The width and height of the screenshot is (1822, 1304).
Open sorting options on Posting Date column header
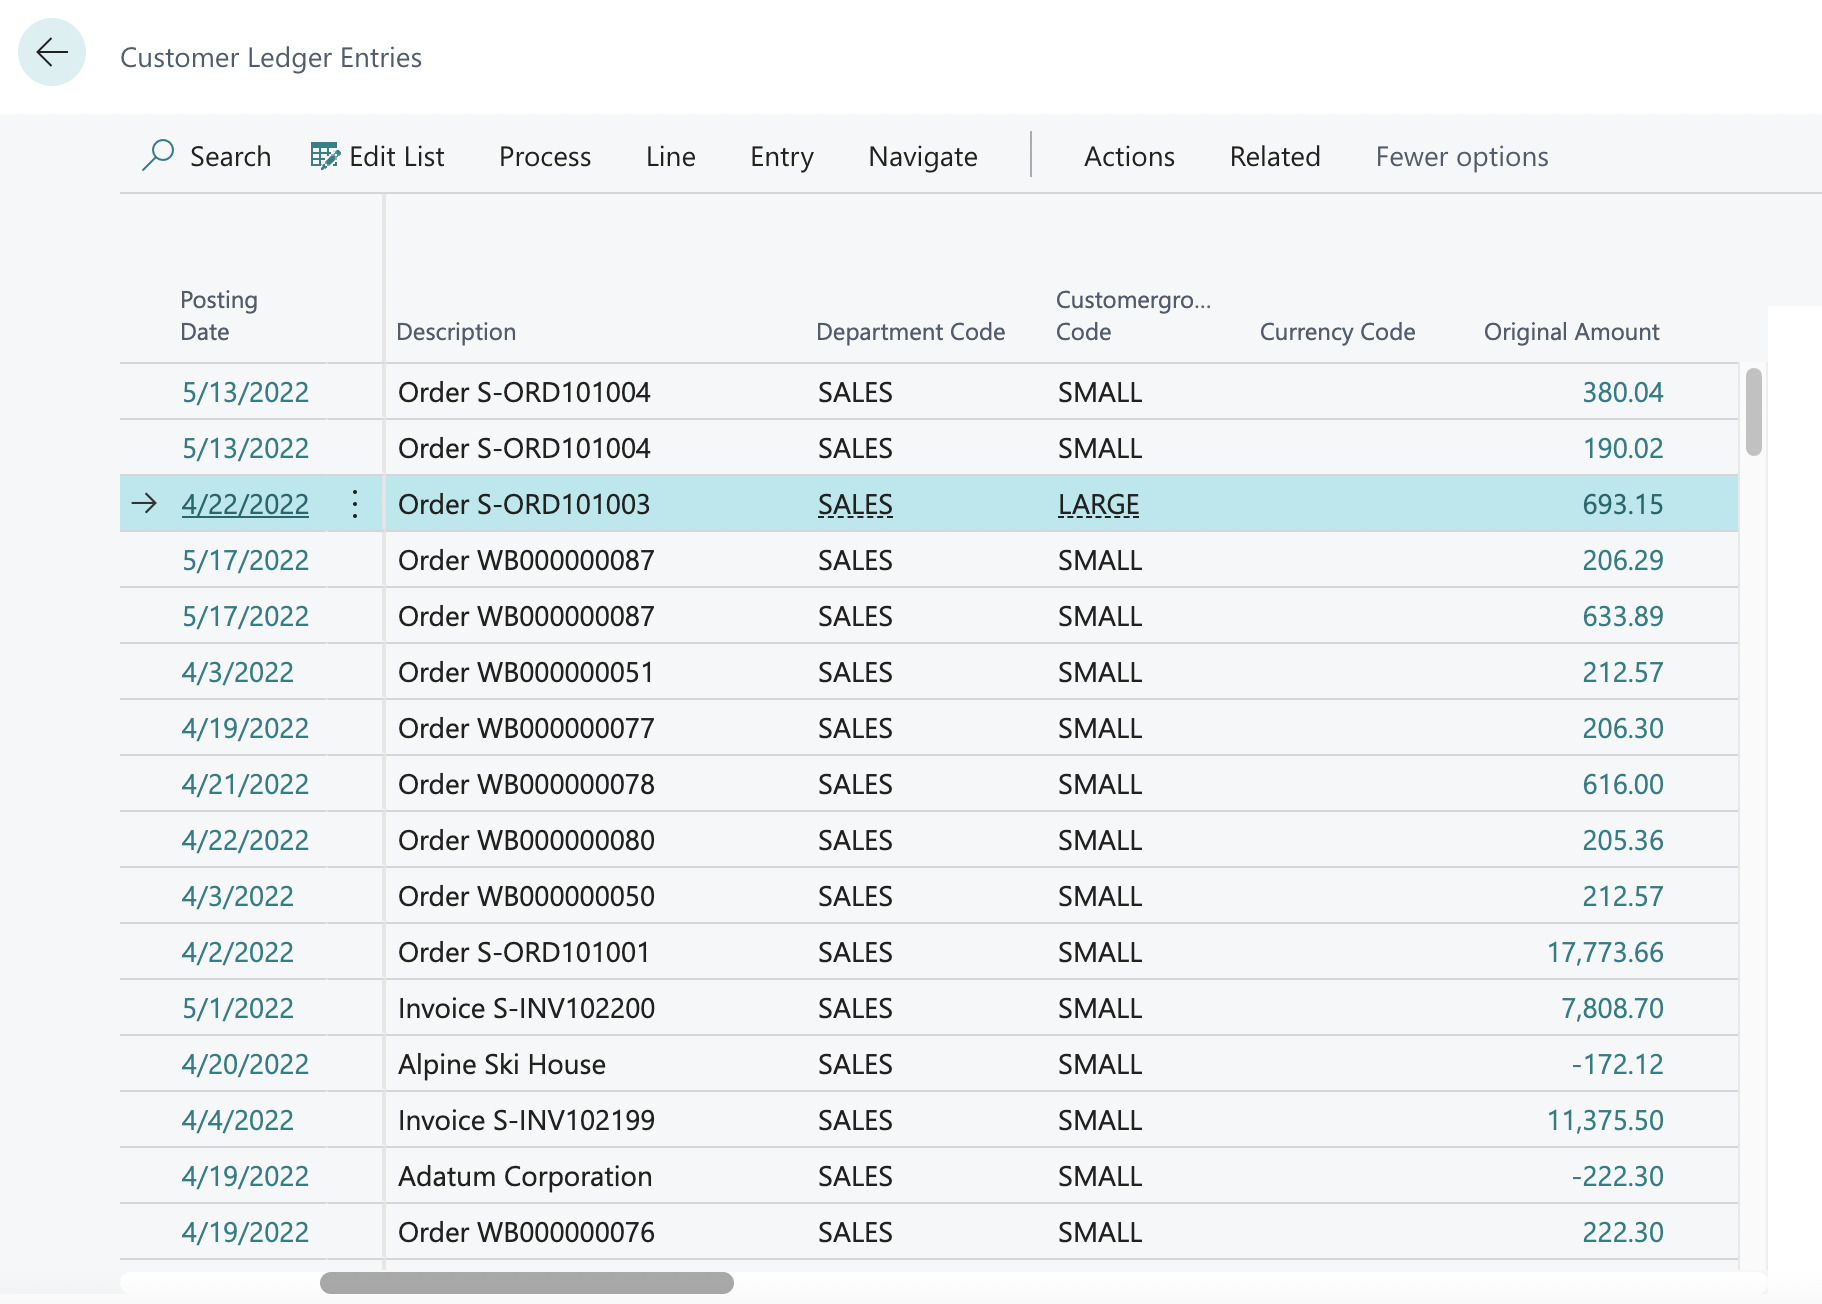[219, 315]
